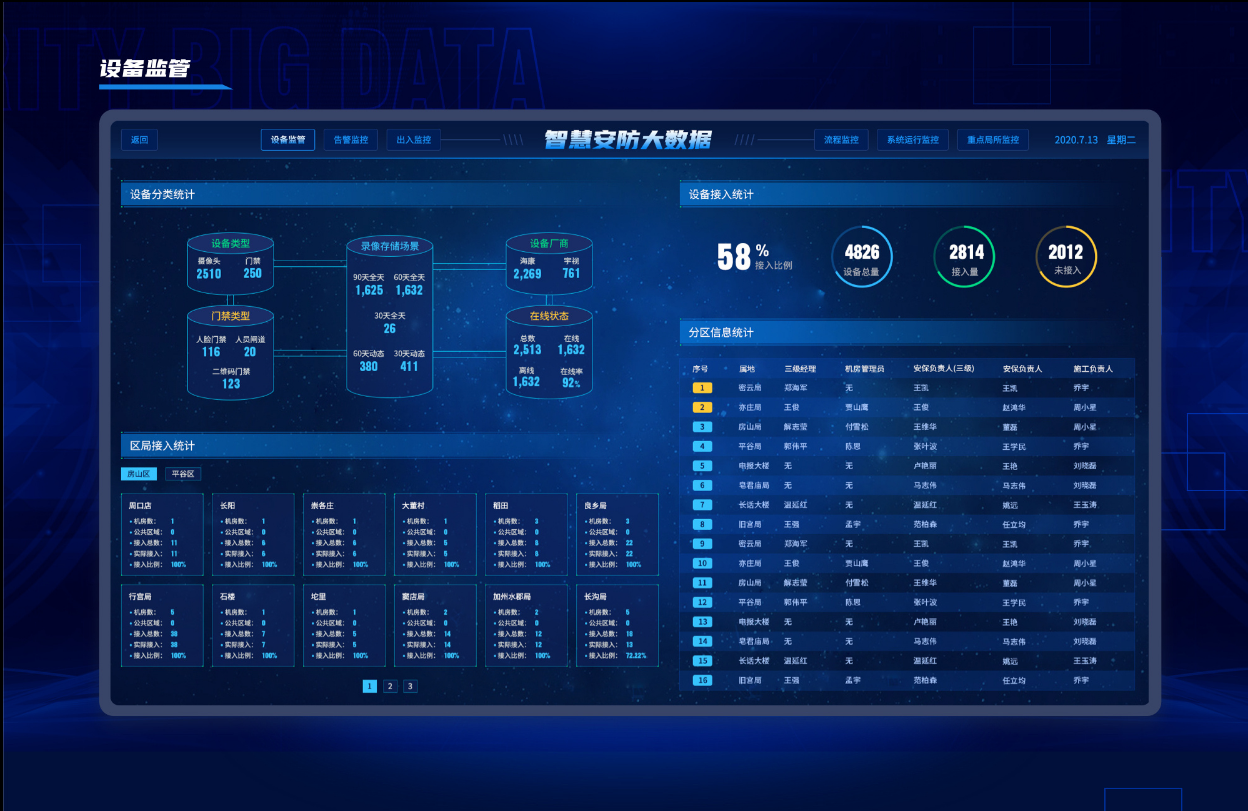Click 贾山鹰 in table row 10
Screen dimensions: 1248x811
coord(856,563)
